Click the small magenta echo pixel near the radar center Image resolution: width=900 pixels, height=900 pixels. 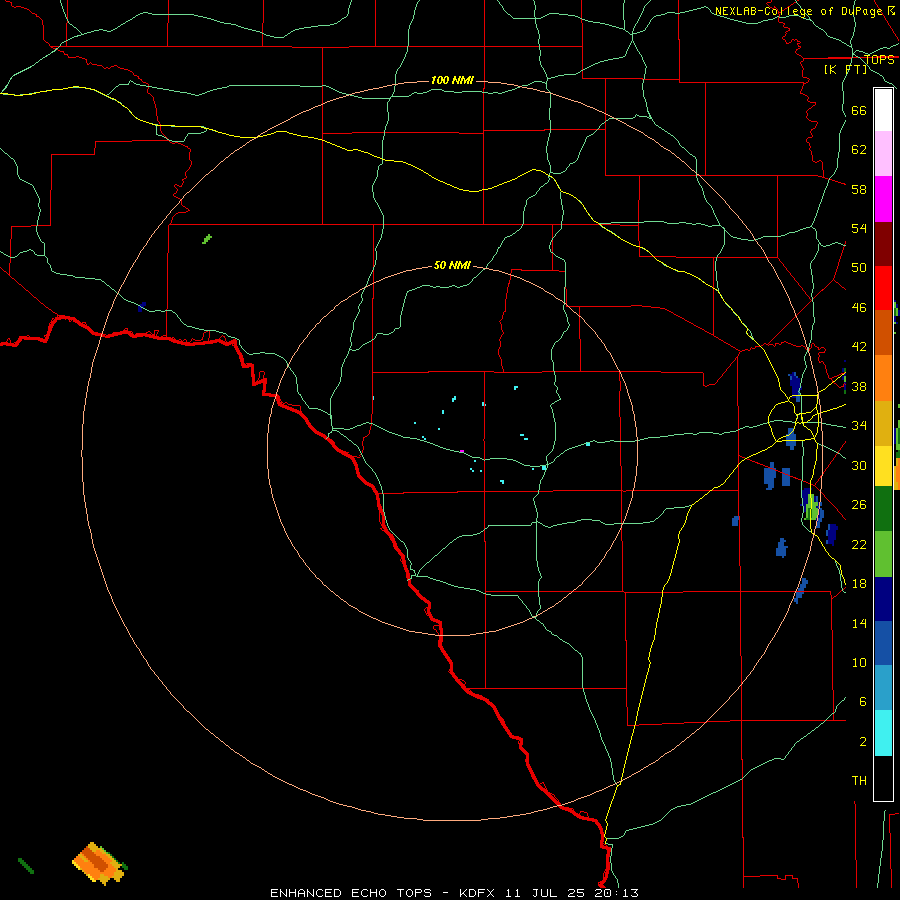pyautogui.click(x=462, y=452)
